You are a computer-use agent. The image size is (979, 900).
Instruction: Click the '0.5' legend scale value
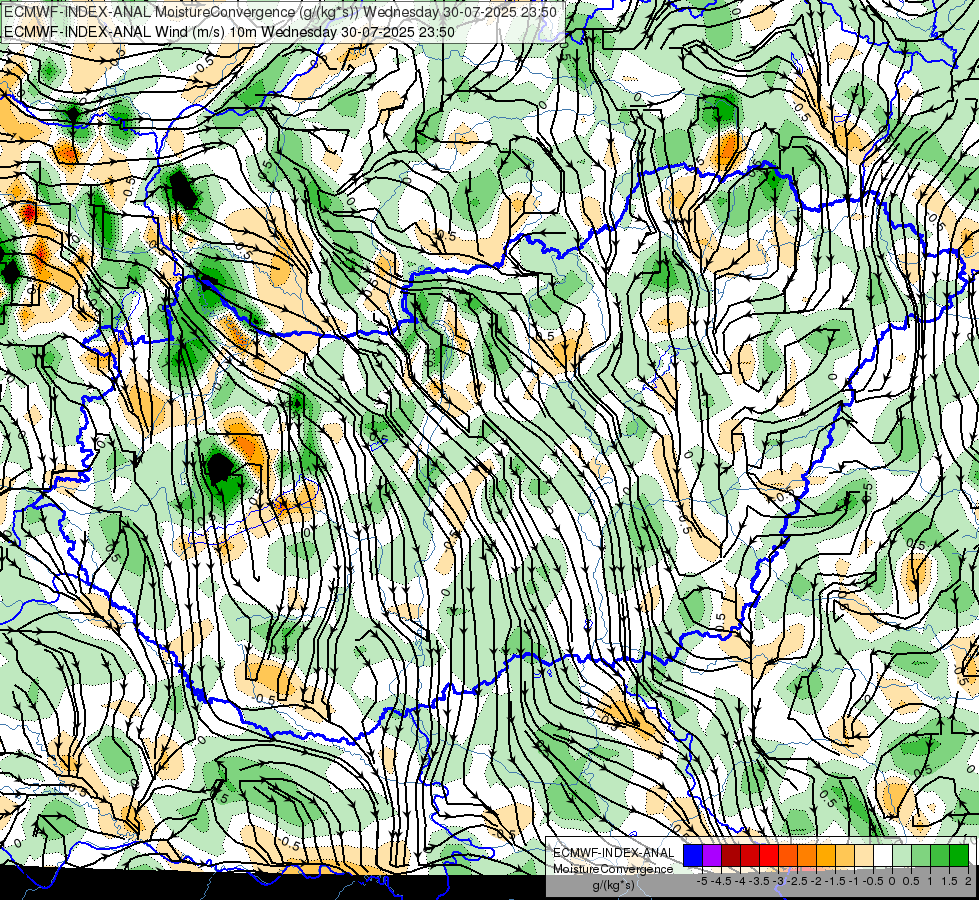pyautogui.click(x=911, y=881)
